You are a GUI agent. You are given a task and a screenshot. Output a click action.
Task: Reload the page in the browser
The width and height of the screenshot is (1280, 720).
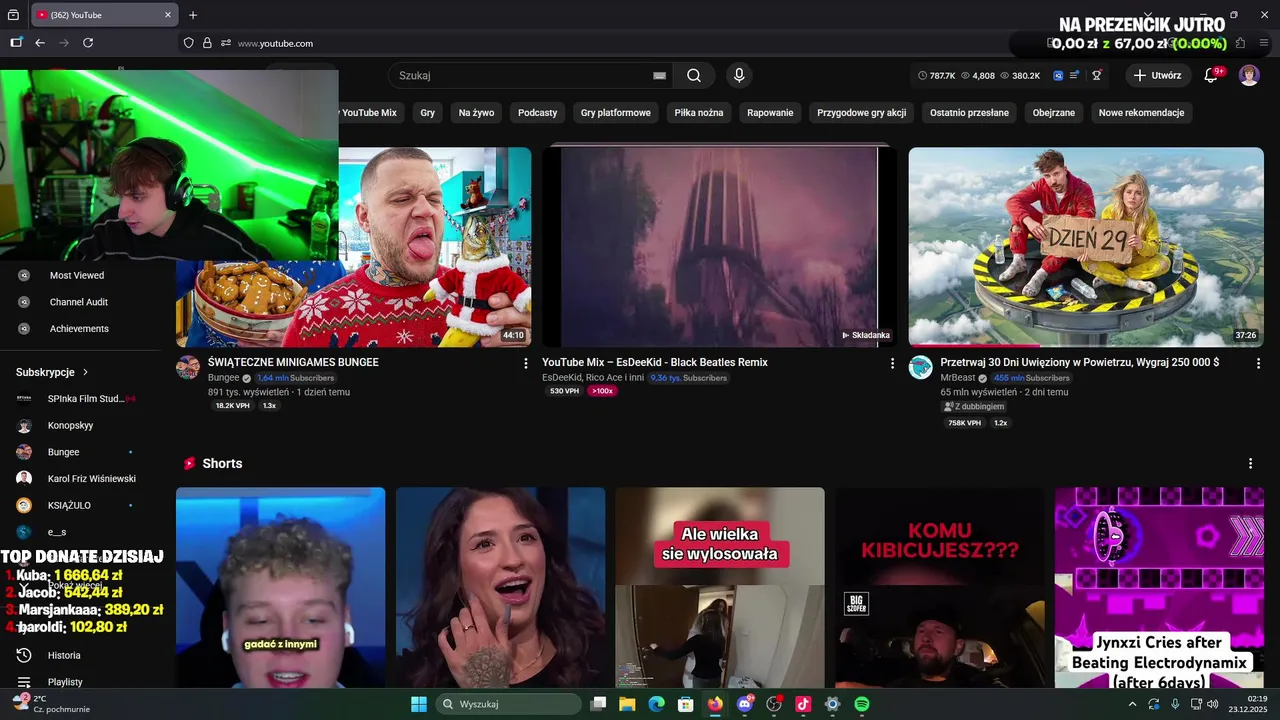point(88,43)
